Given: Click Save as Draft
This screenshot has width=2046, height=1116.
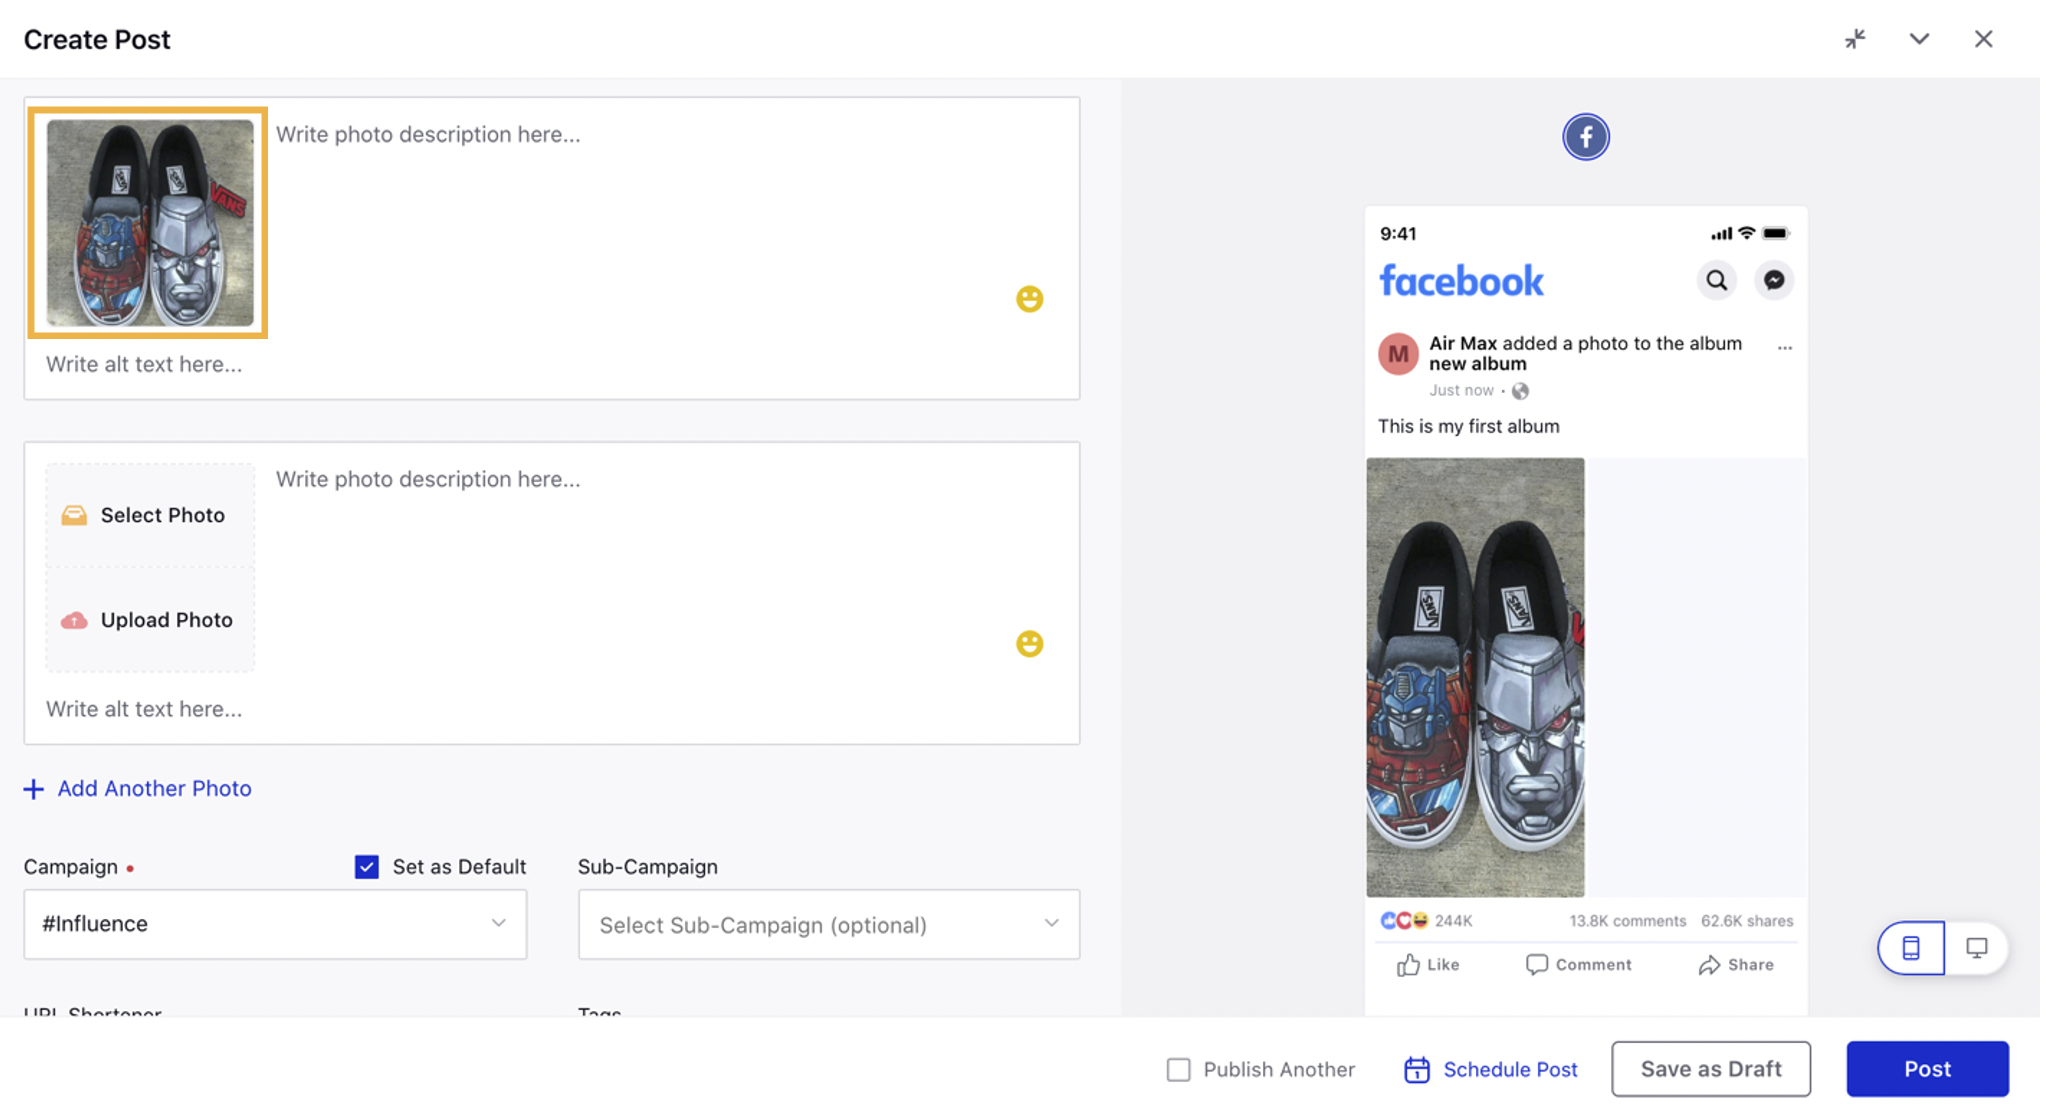Looking at the screenshot, I should 1711,1069.
